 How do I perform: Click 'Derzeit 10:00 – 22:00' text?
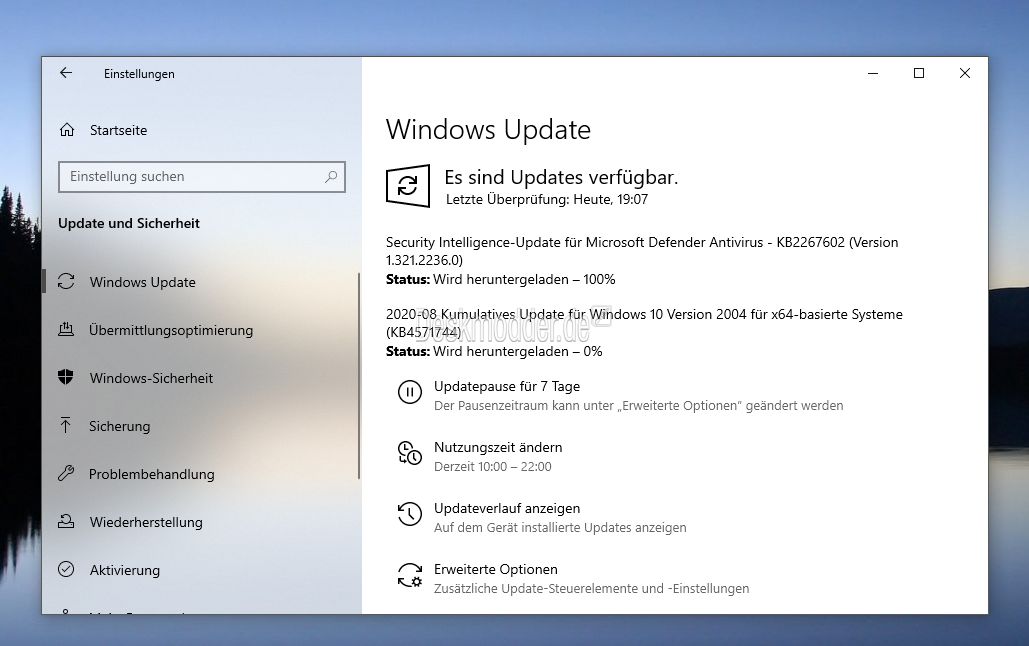[493, 466]
